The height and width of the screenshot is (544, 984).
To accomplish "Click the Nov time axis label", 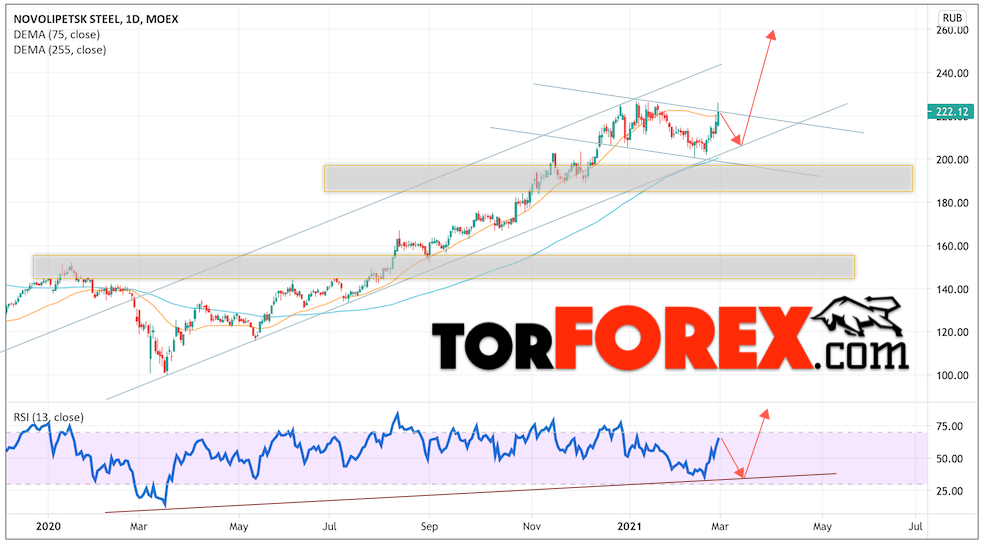I will (x=532, y=526).
